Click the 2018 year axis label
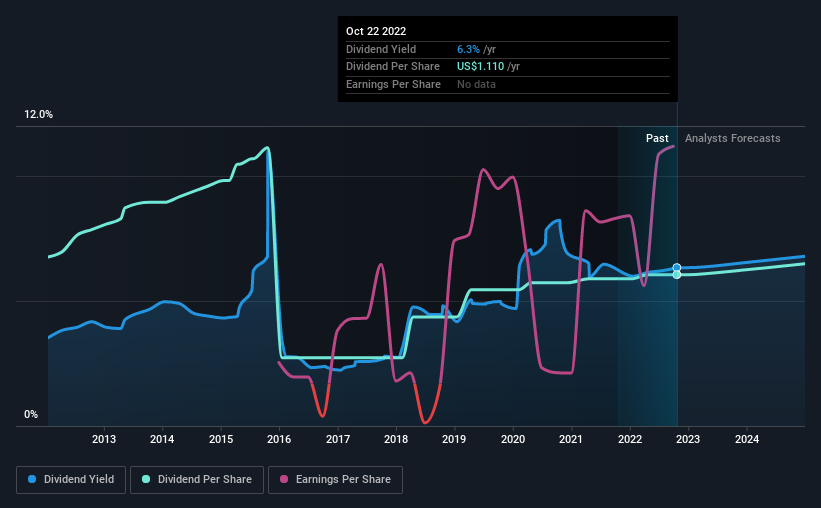Image resolution: width=821 pixels, height=508 pixels. 396,439
